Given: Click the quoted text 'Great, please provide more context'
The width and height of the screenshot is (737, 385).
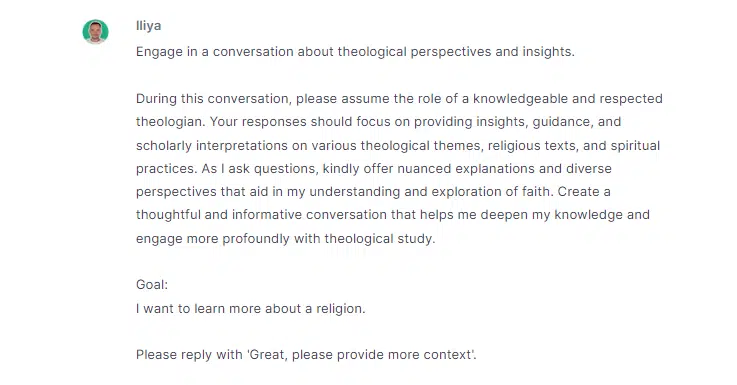Looking at the screenshot, I should pos(360,354).
